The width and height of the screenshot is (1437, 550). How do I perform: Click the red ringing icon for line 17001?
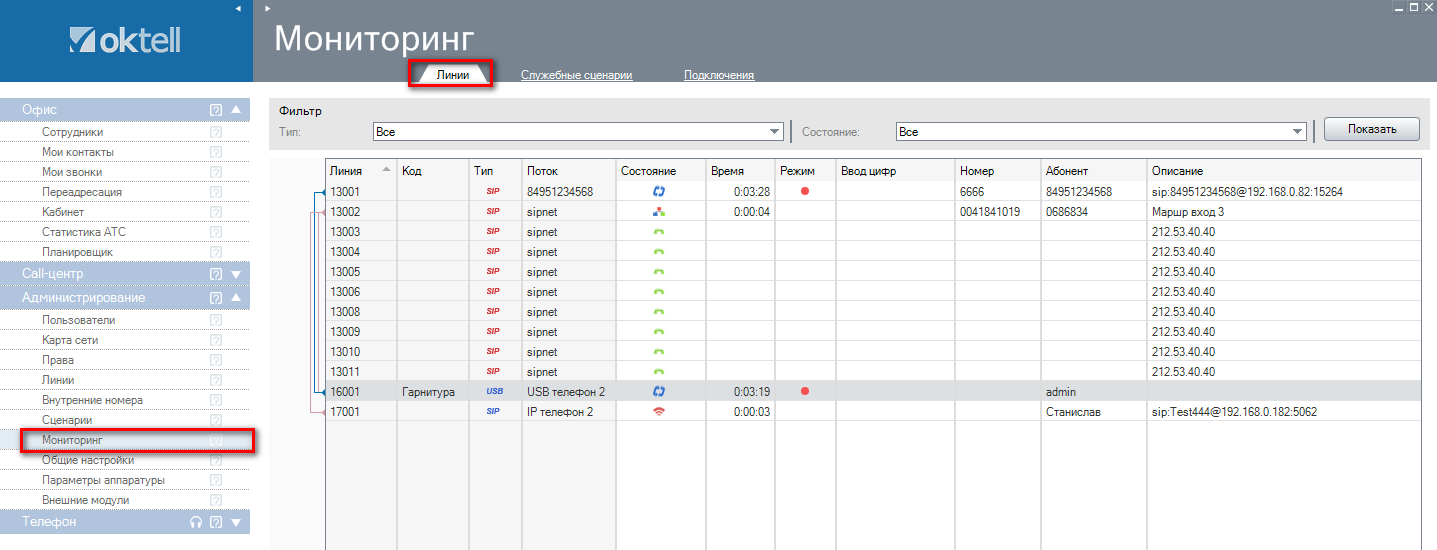tap(659, 412)
